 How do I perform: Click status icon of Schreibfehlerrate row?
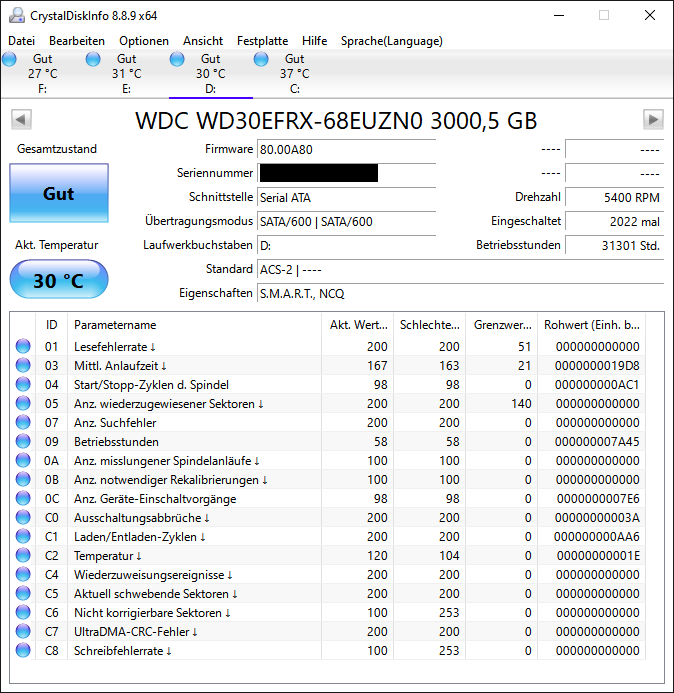coord(23,650)
